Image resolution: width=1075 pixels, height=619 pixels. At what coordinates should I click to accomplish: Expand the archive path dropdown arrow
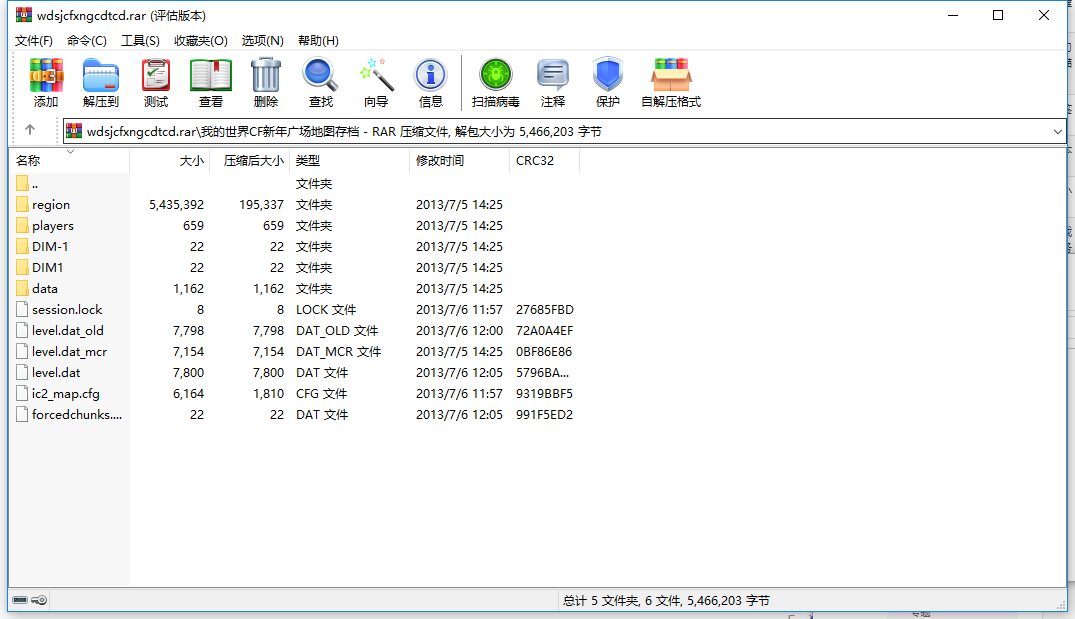(1057, 132)
